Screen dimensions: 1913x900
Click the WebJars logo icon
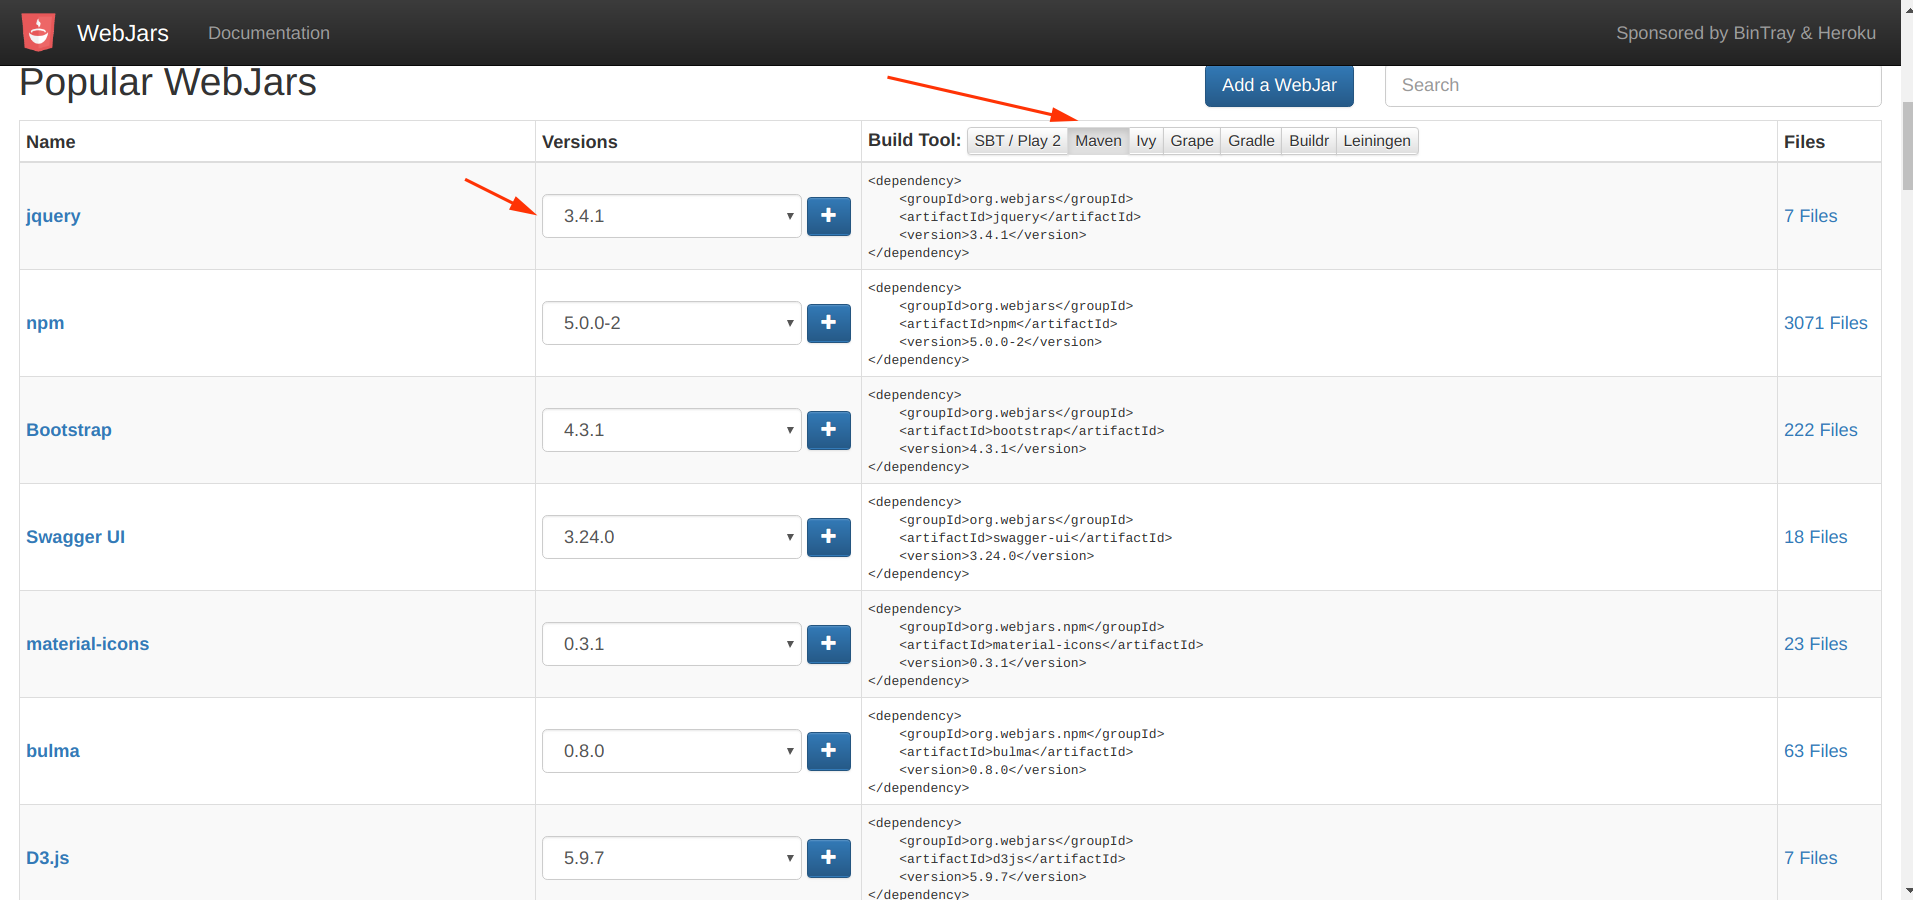click(x=38, y=32)
